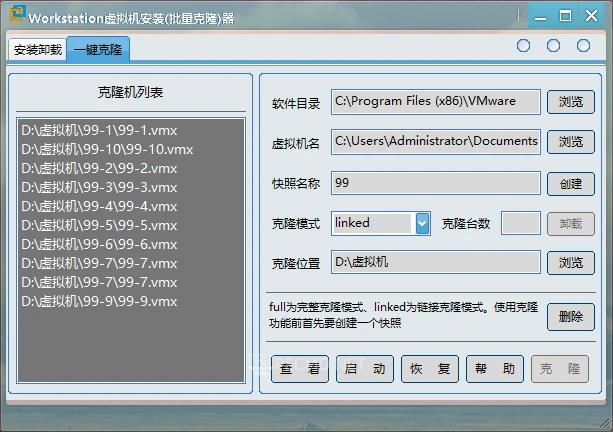
Task: Click the 卸载 button
Action: [571, 224]
